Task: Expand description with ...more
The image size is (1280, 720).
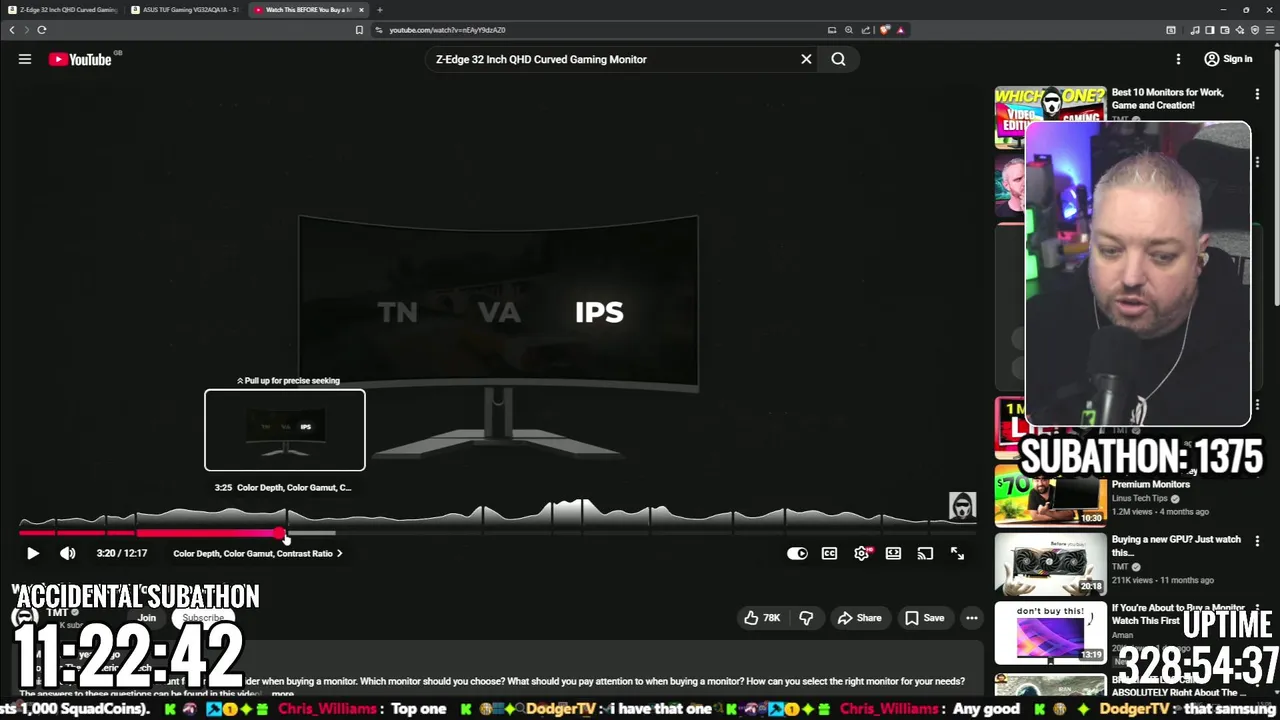Action: (282, 693)
